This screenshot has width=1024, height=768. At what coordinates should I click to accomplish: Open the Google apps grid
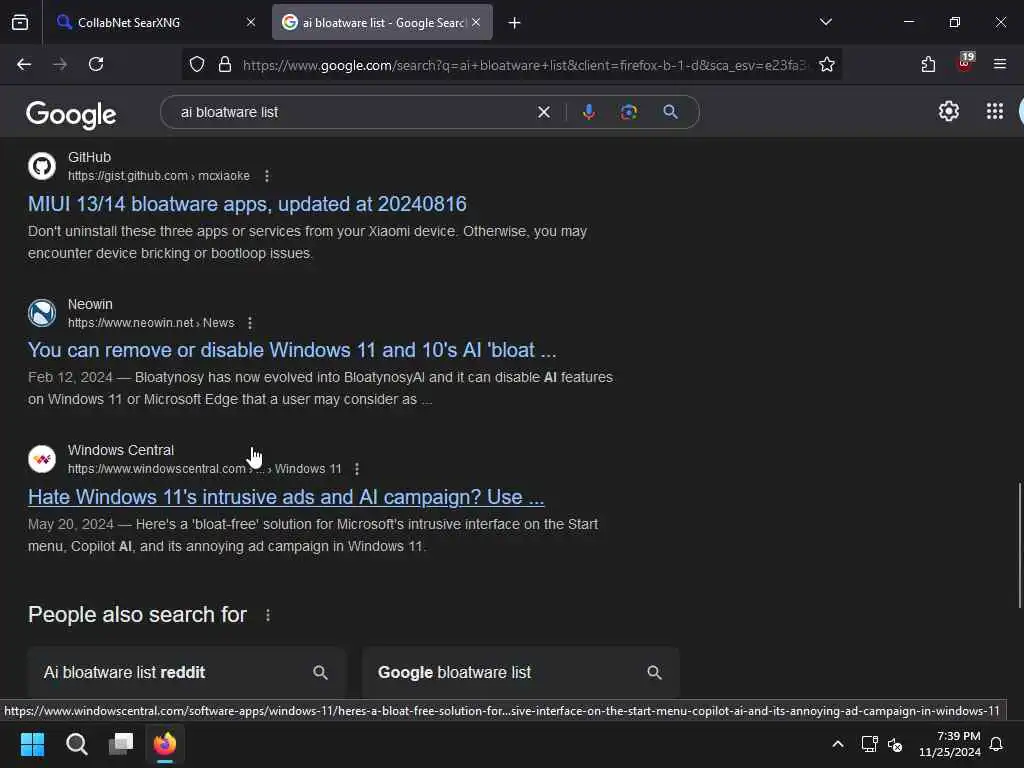pyautogui.click(x=995, y=112)
